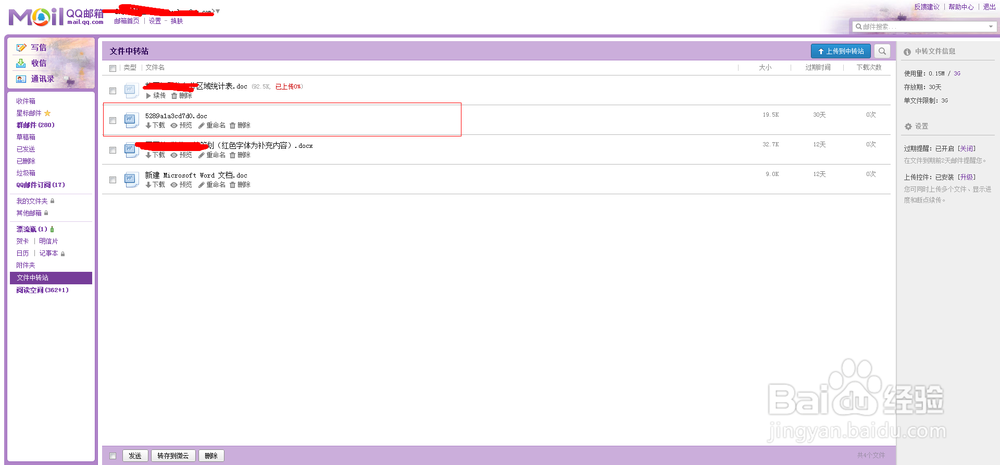Click the star icon next to 星标邮件

point(47,113)
